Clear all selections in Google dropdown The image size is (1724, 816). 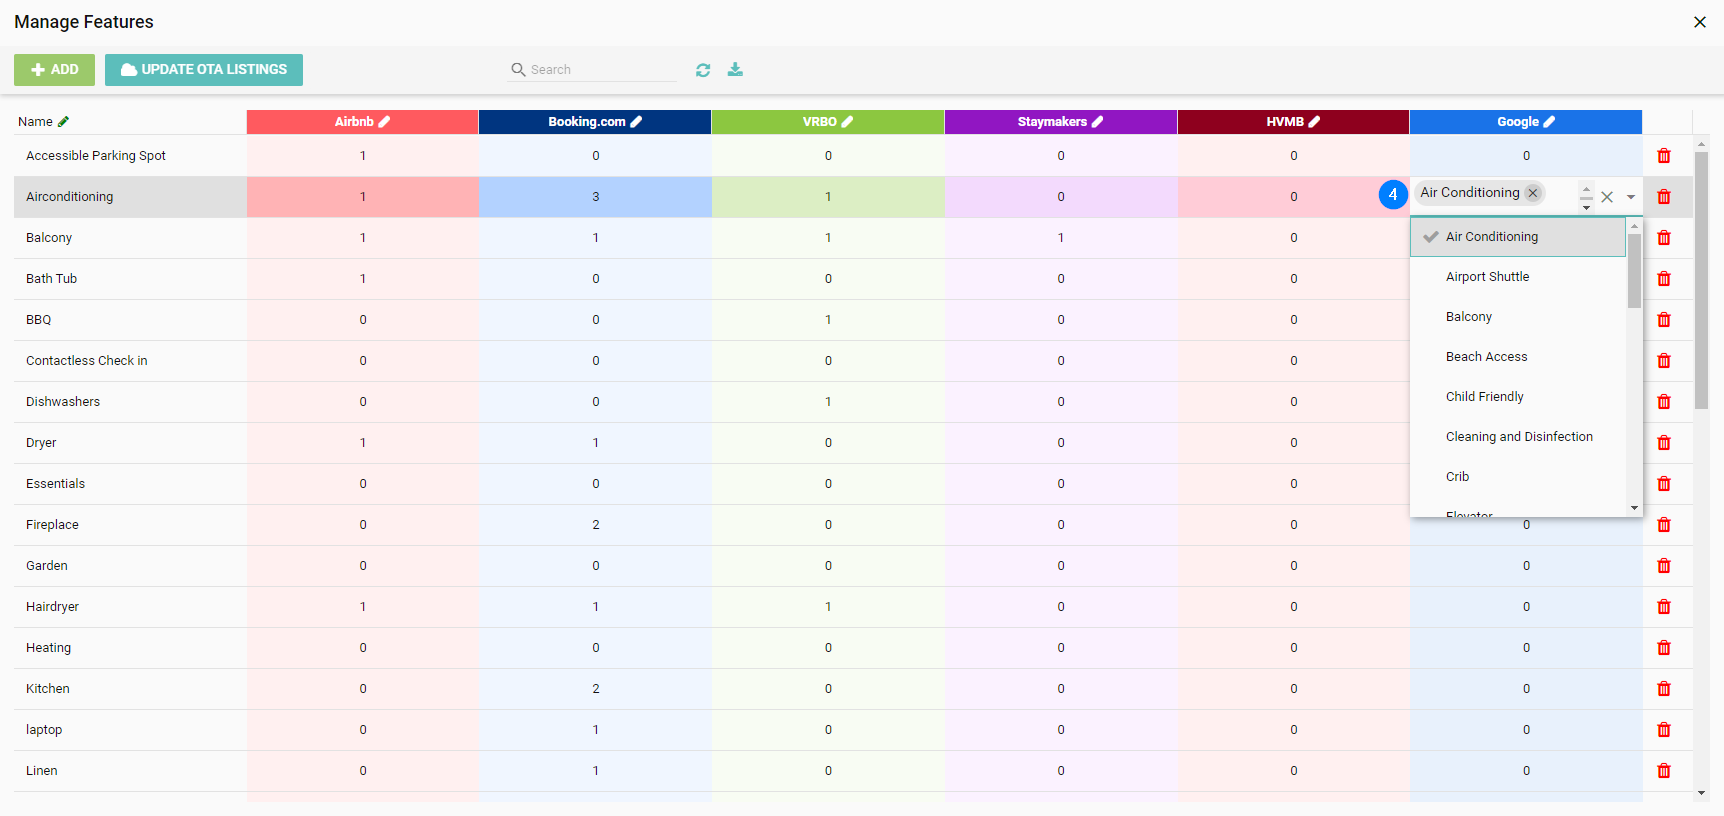click(x=1607, y=197)
